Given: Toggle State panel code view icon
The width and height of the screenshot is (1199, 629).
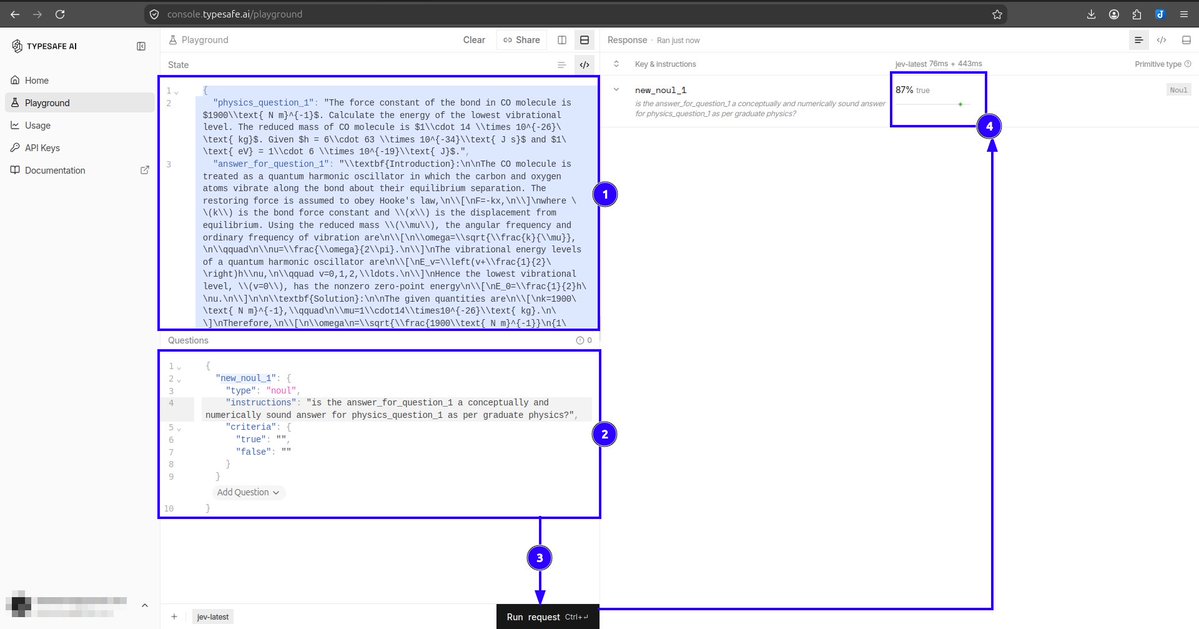Looking at the screenshot, I should click(584, 65).
